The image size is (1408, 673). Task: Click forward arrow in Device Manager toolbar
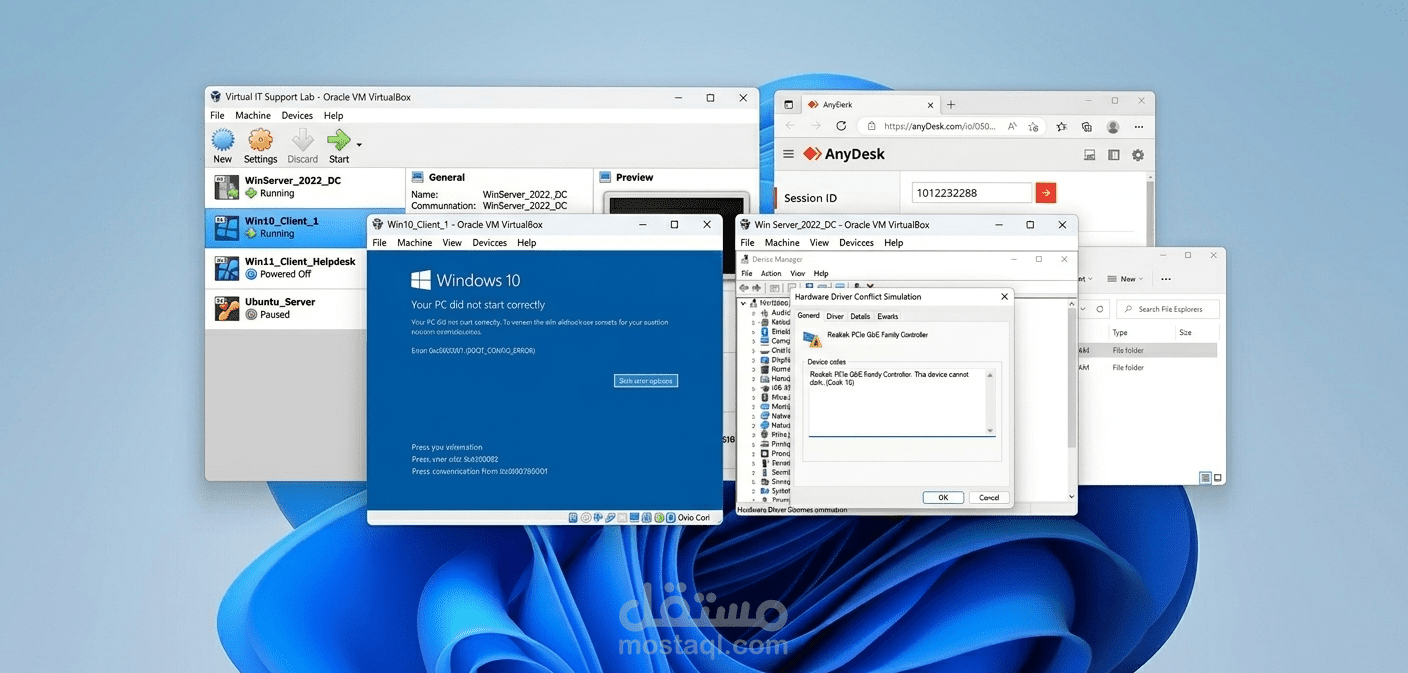pos(757,287)
